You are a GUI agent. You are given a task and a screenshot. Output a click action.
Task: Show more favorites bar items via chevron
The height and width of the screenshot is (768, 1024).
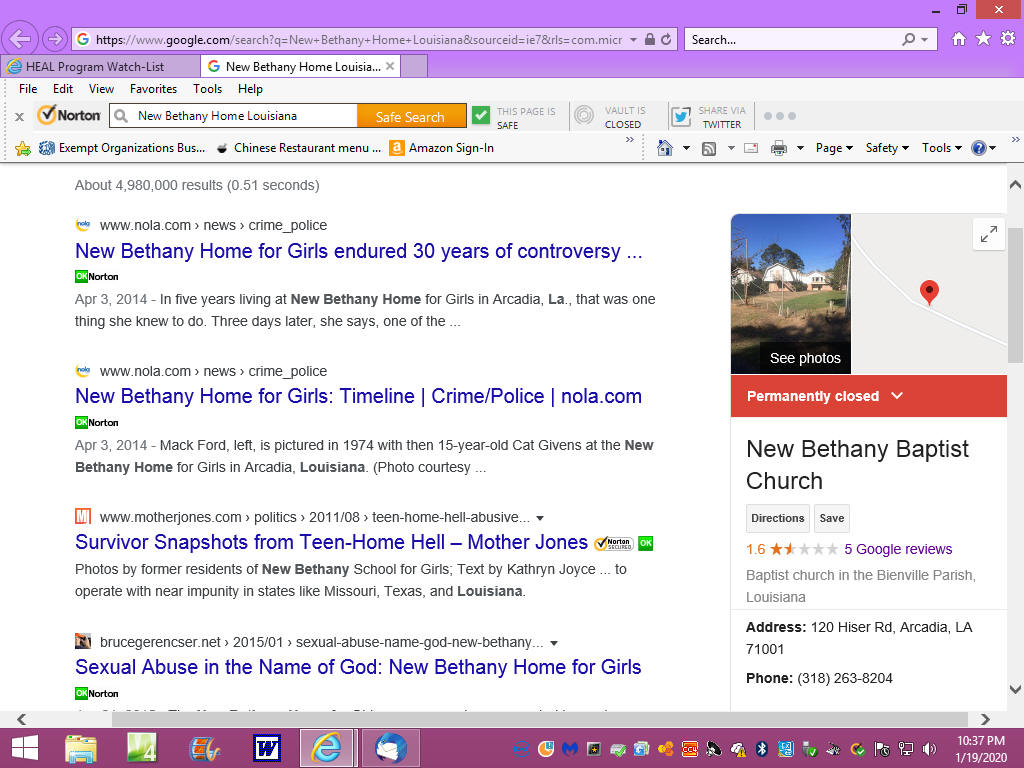coord(630,140)
